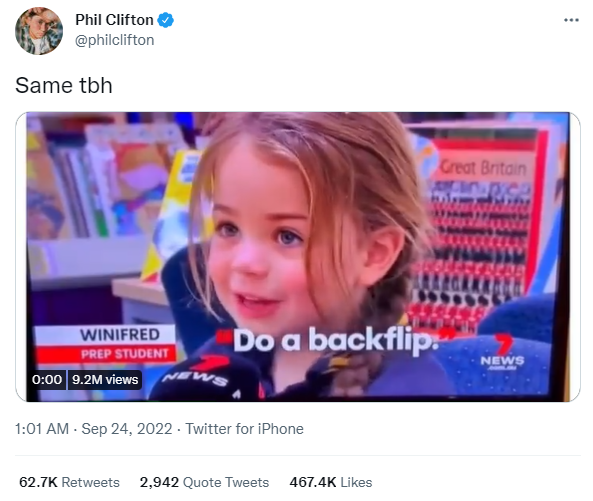Open the 1:01 AM timestamp link
This screenshot has width=593, height=501.
[x=42, y=429]
